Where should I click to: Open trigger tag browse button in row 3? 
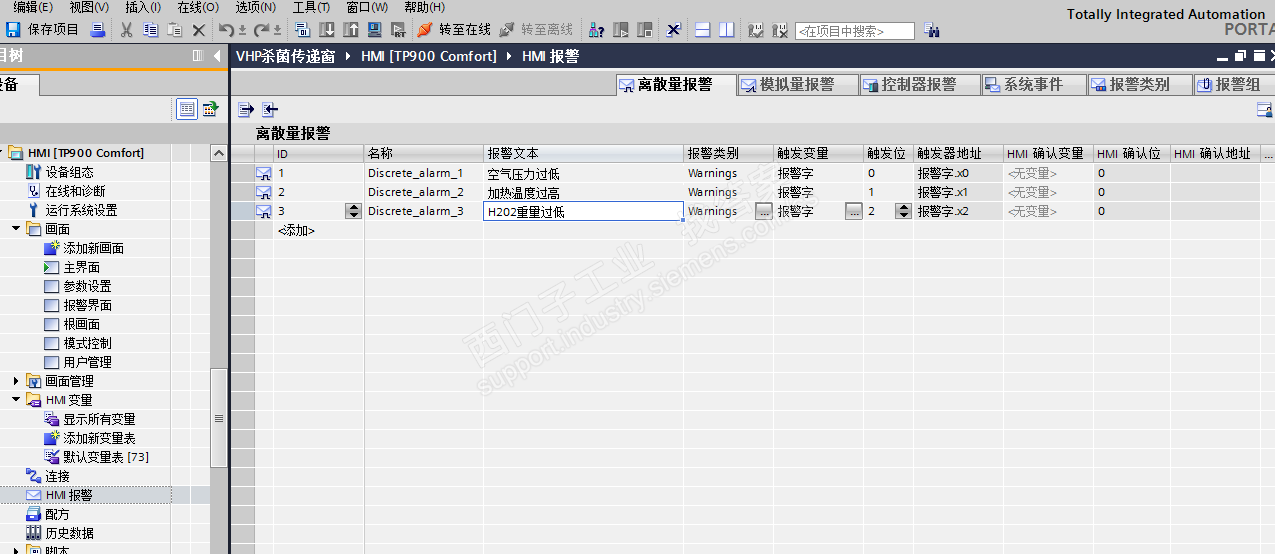click(x=854, y=211)
